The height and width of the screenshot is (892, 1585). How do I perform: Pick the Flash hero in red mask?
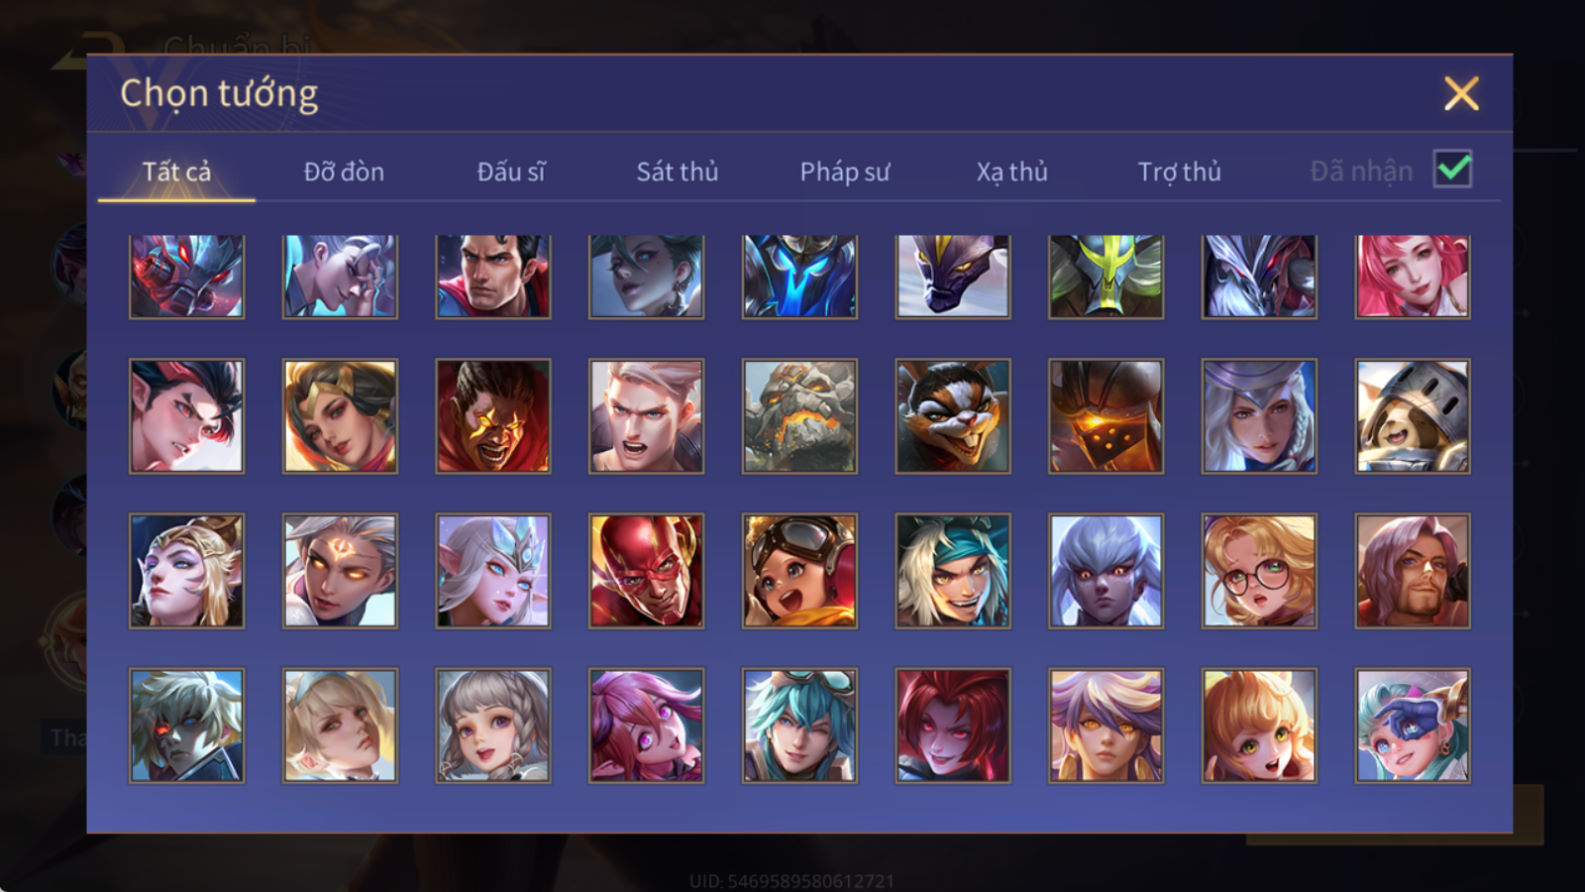click(646, 571)
